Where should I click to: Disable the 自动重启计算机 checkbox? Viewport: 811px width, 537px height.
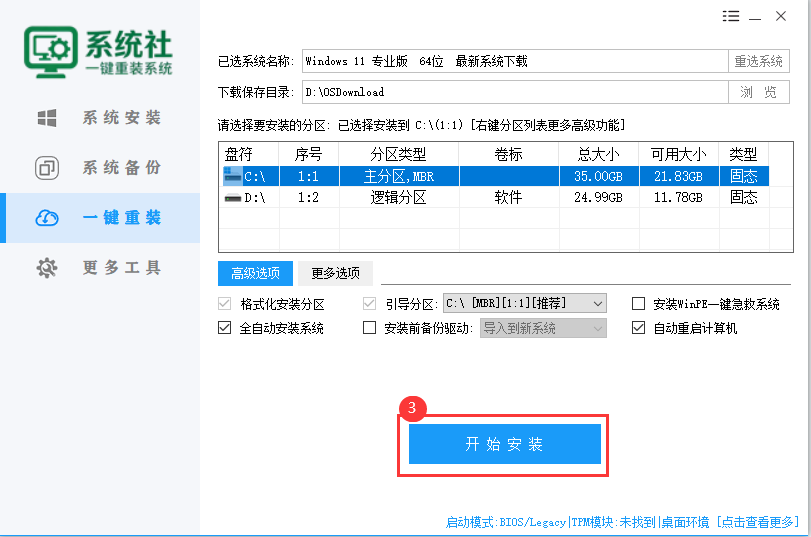click(639, 328)
